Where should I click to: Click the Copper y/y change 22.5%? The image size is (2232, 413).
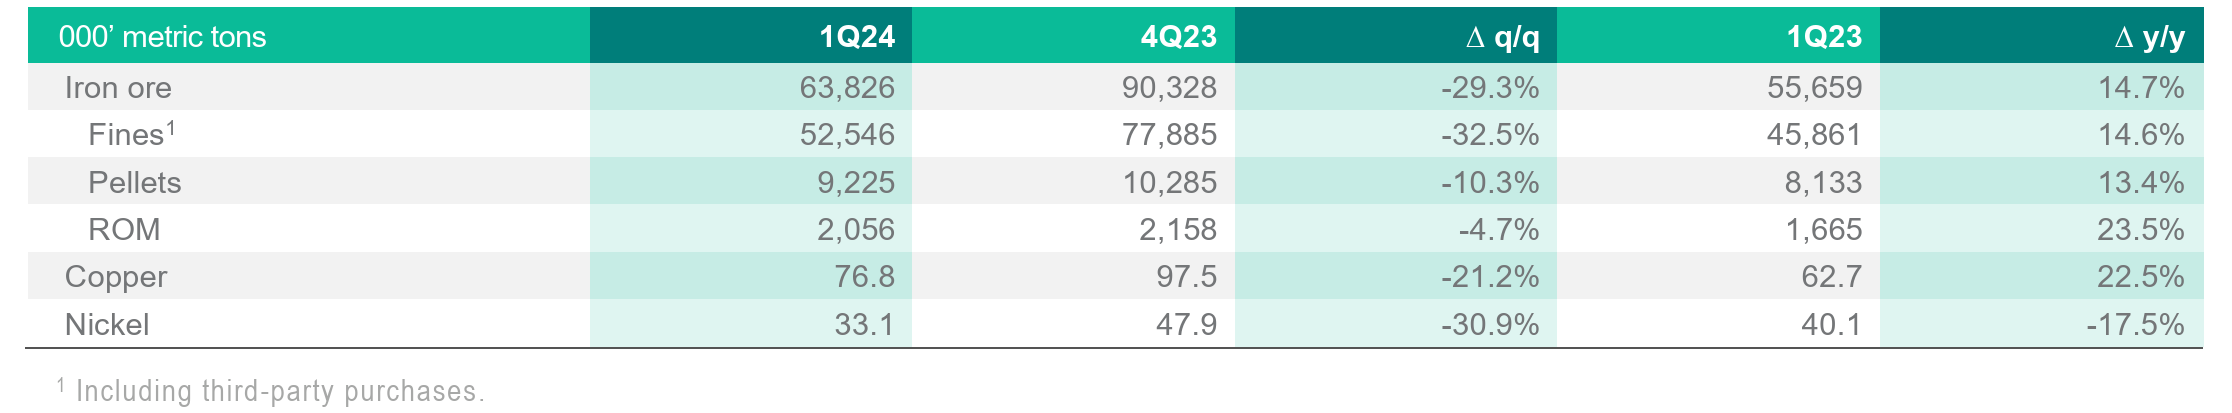(x=2140, y=277)
